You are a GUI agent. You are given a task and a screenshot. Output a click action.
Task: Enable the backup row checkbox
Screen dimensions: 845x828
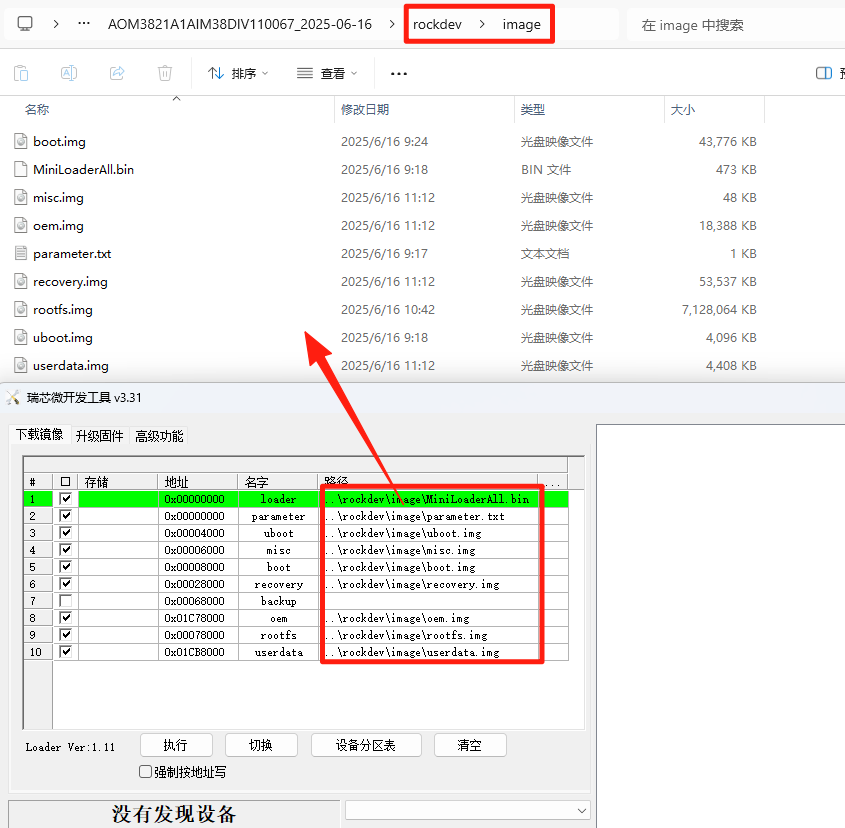pos(66,601)
